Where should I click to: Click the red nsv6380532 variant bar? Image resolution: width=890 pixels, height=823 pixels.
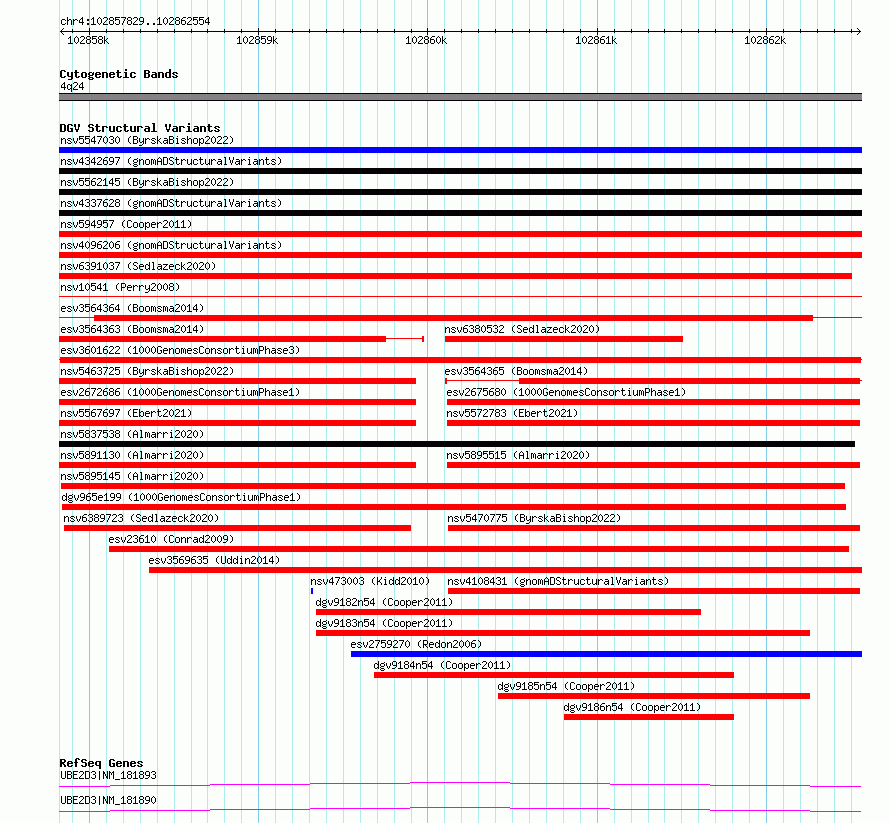(564, 339)
